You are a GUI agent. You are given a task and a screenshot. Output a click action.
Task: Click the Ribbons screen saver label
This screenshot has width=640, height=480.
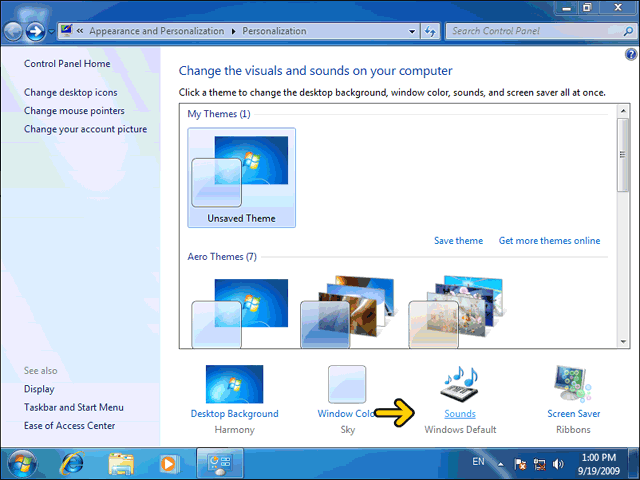pos(573,430)
